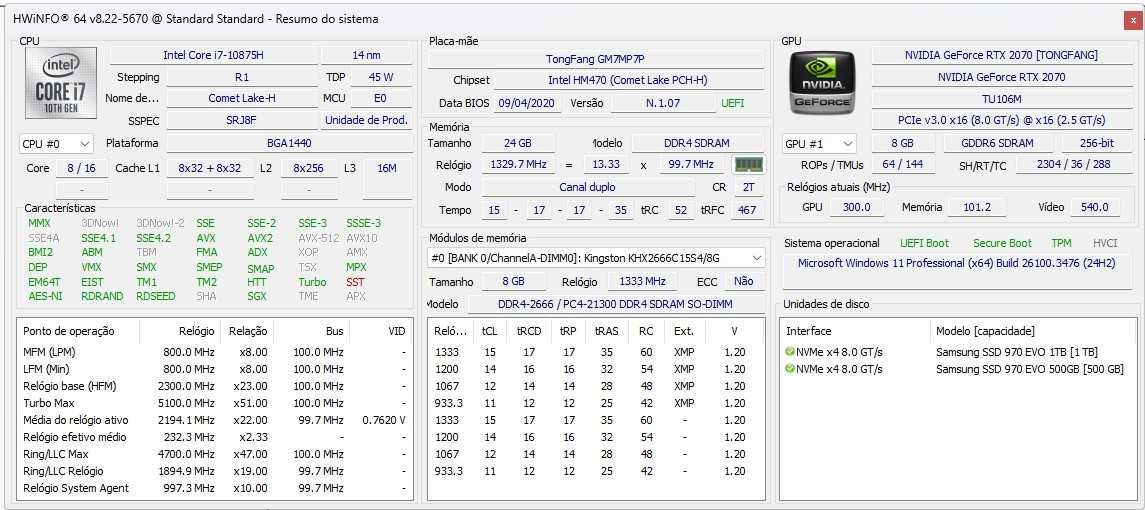Click the SRJ8F SSPEC value
This screenshot has width=1145, height=510.
pyautogui.click(x=242, y=121)
